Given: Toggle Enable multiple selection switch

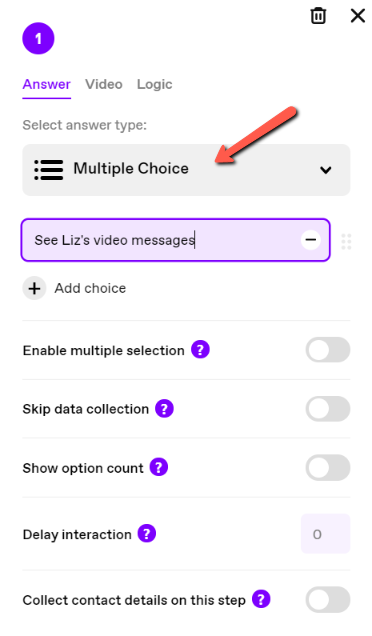Looking at the screenshot, I should (328, 350).
